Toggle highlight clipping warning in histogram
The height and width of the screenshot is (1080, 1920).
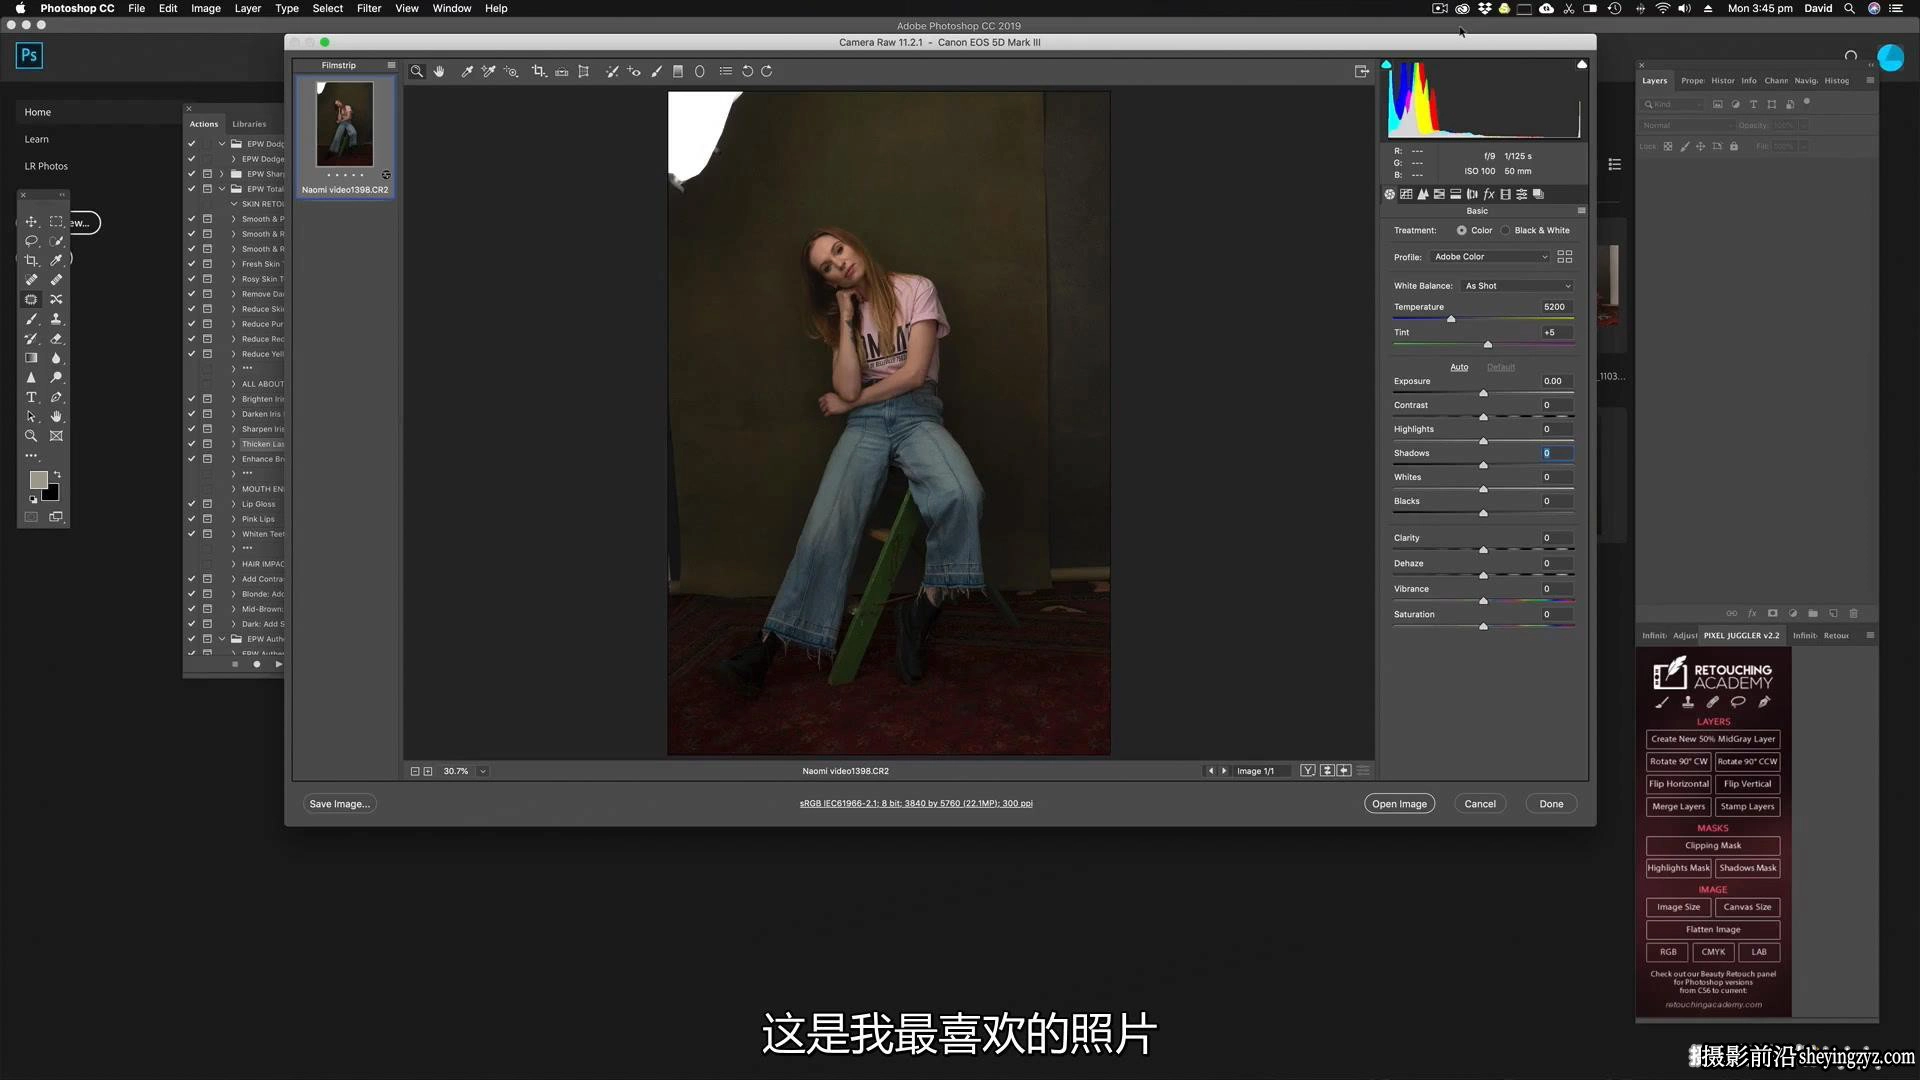click(1582, 64)
